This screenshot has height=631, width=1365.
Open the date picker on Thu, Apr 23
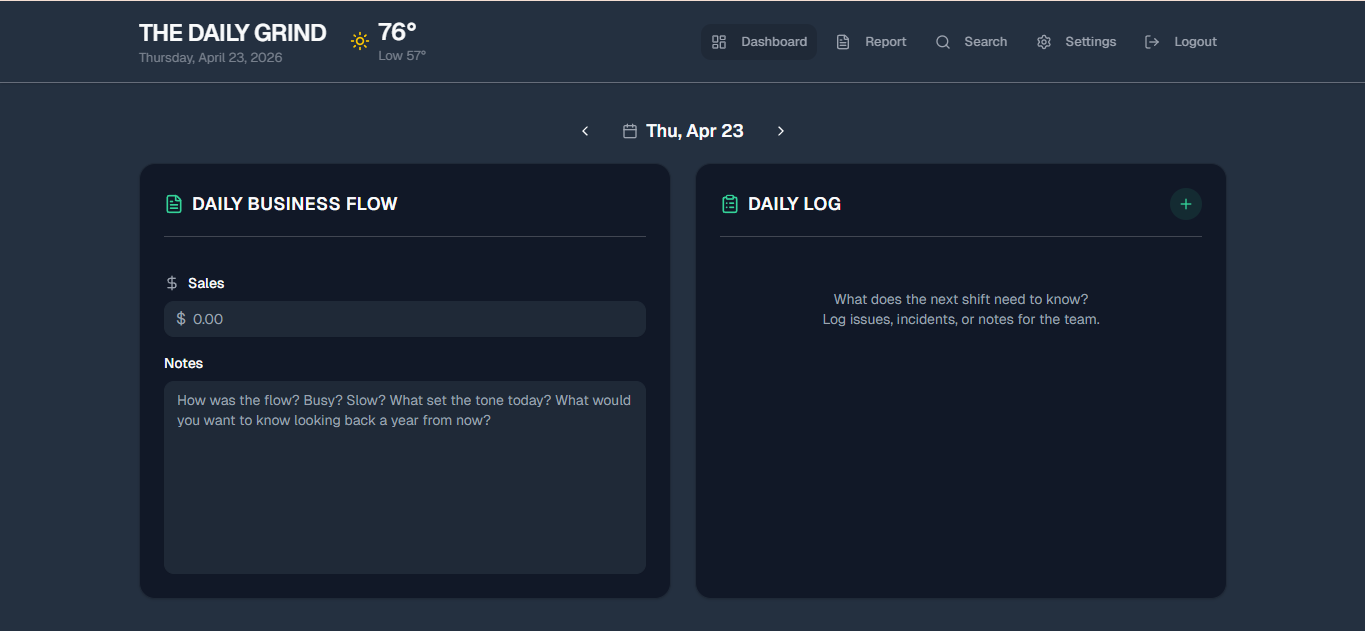coord(695,130)
